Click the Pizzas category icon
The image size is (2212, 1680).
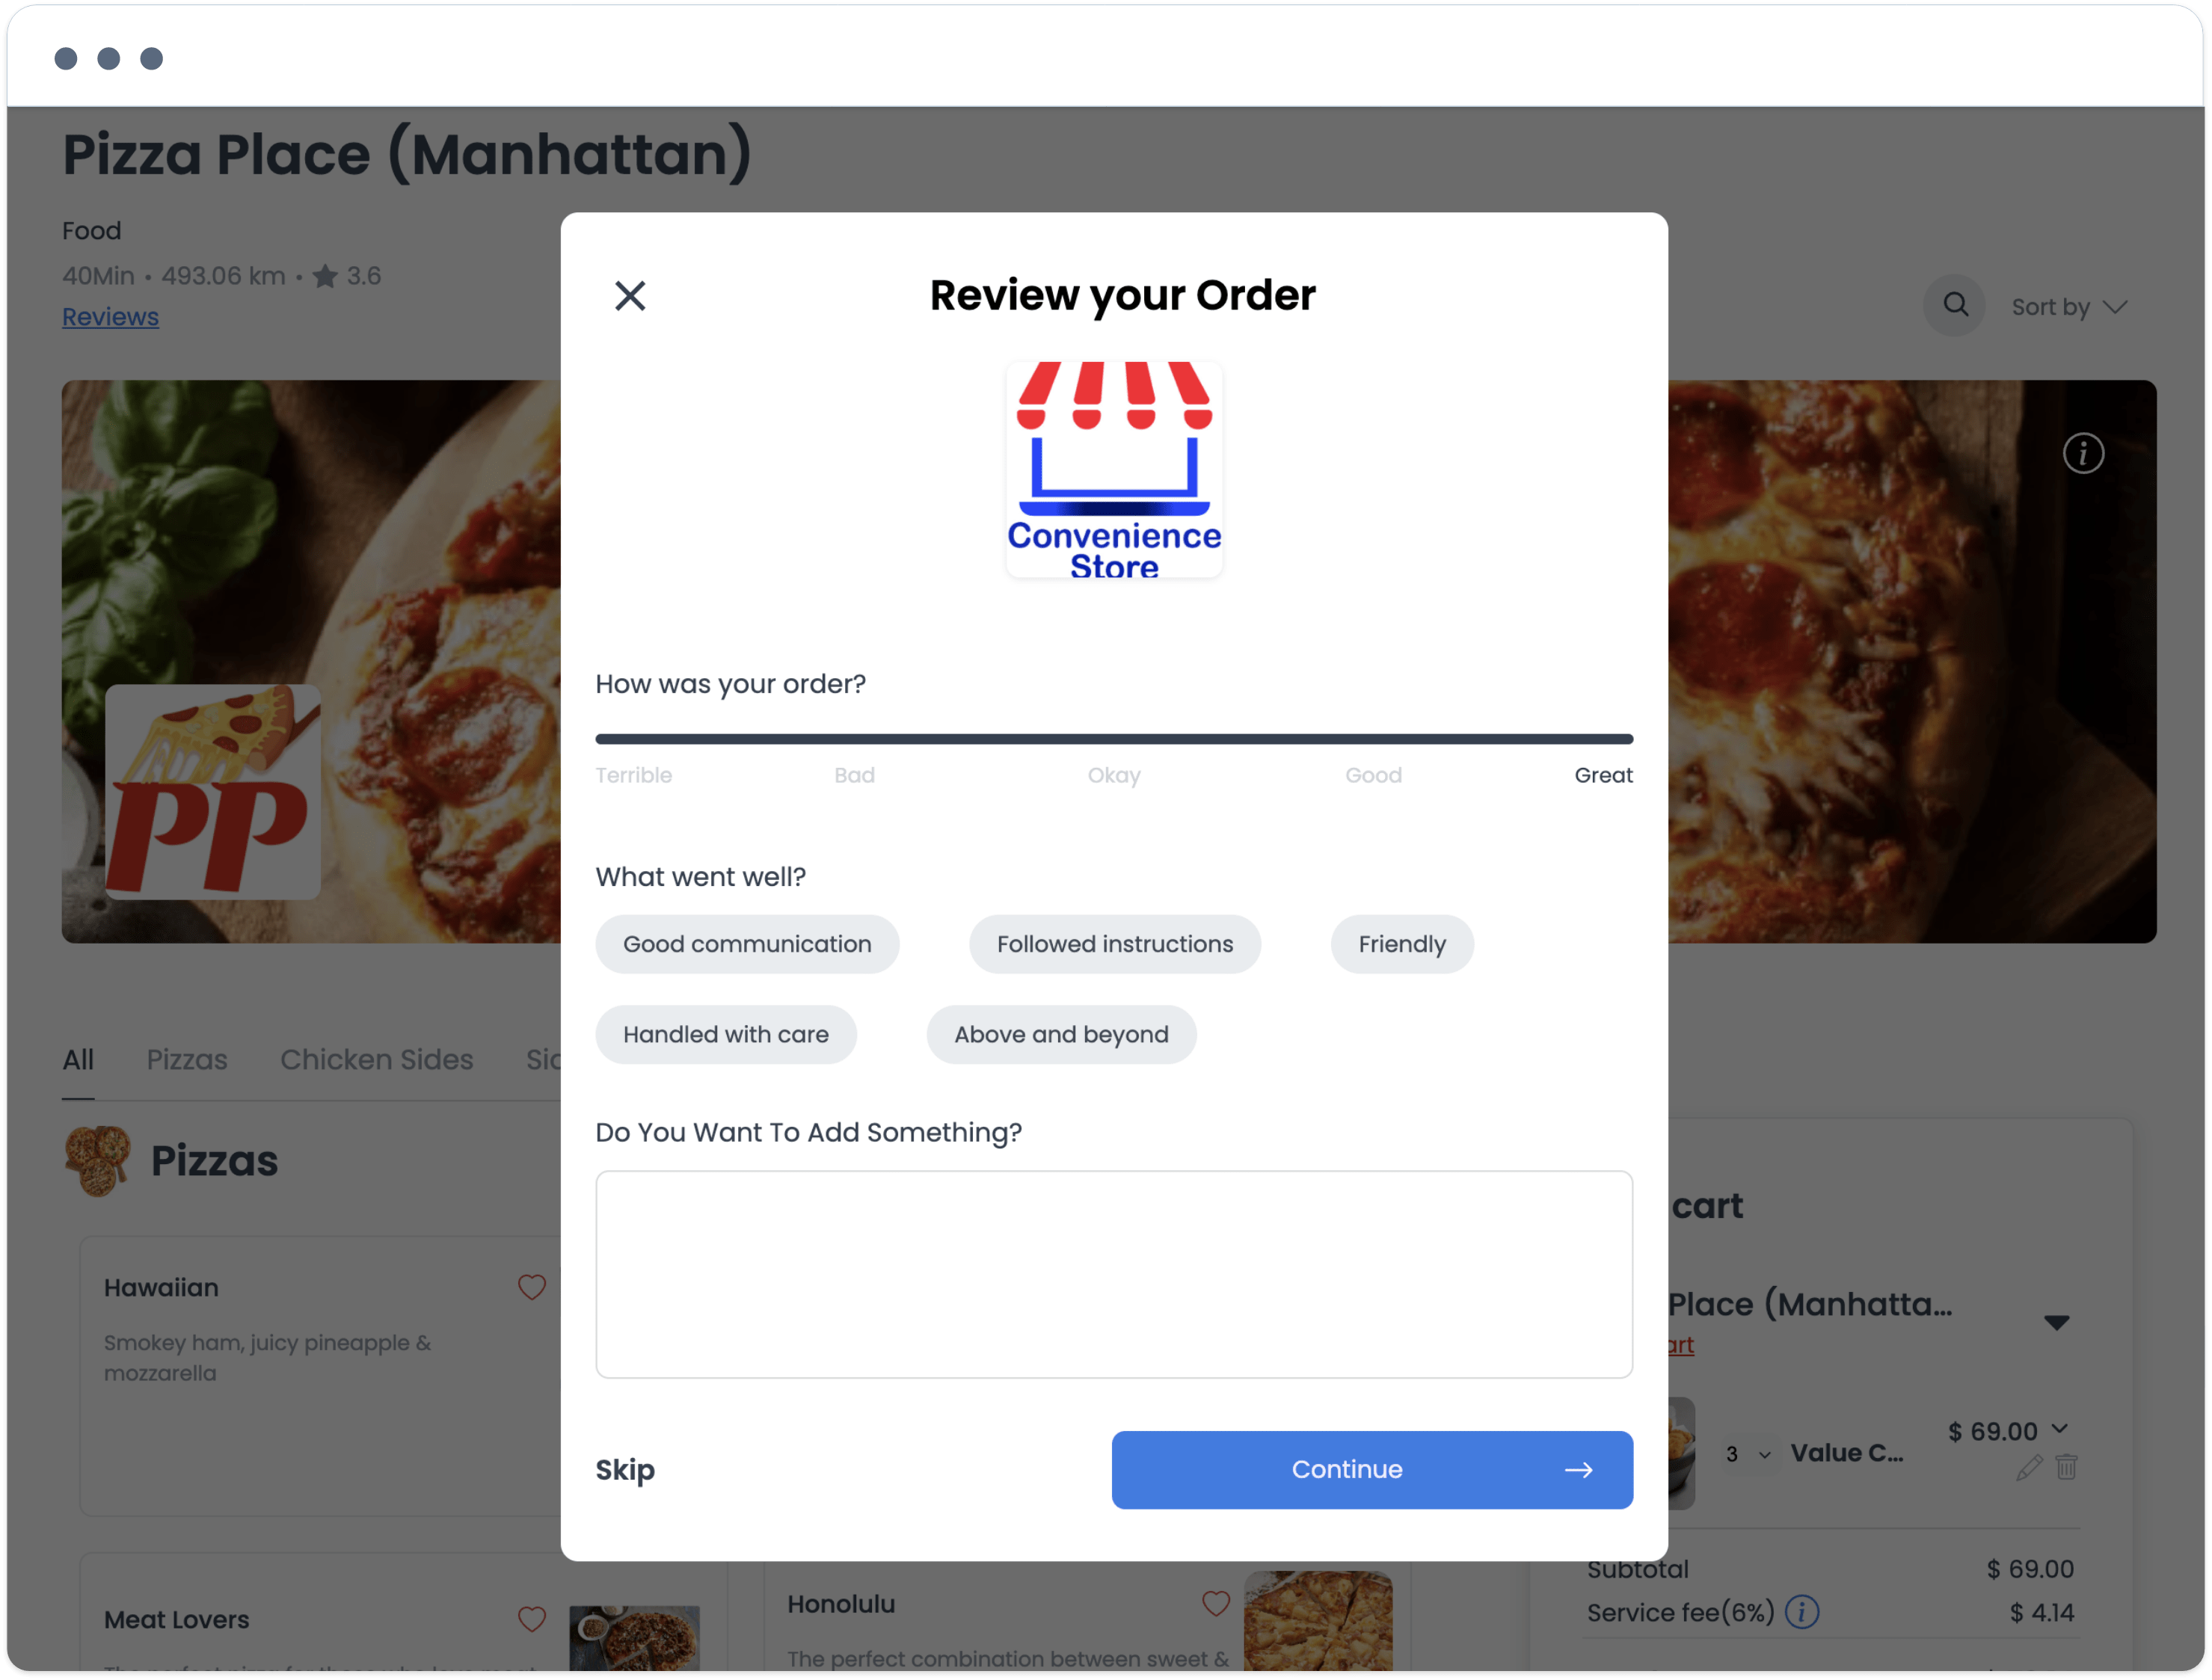[x=97, y=1160]
